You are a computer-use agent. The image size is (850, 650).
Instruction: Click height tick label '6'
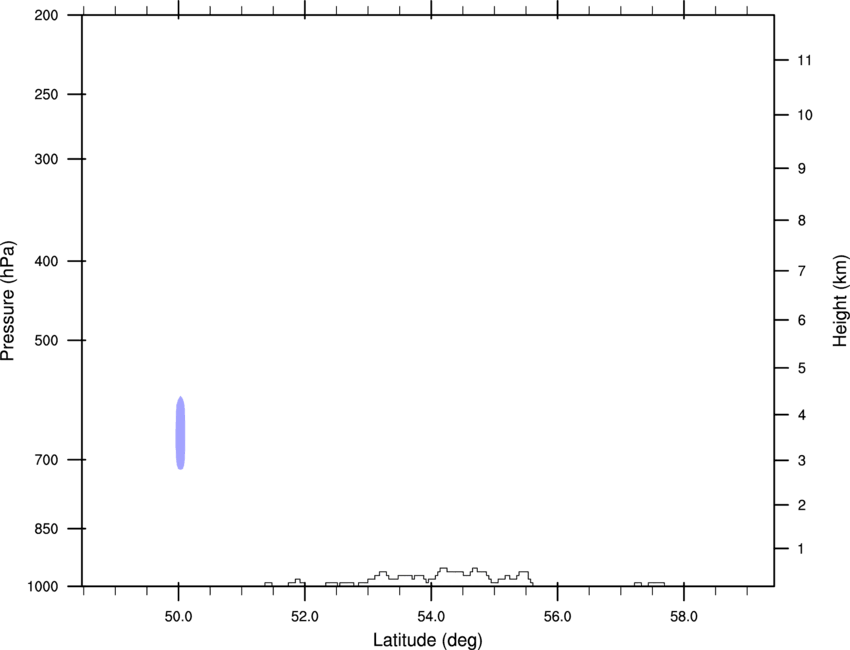pos(802,320)
